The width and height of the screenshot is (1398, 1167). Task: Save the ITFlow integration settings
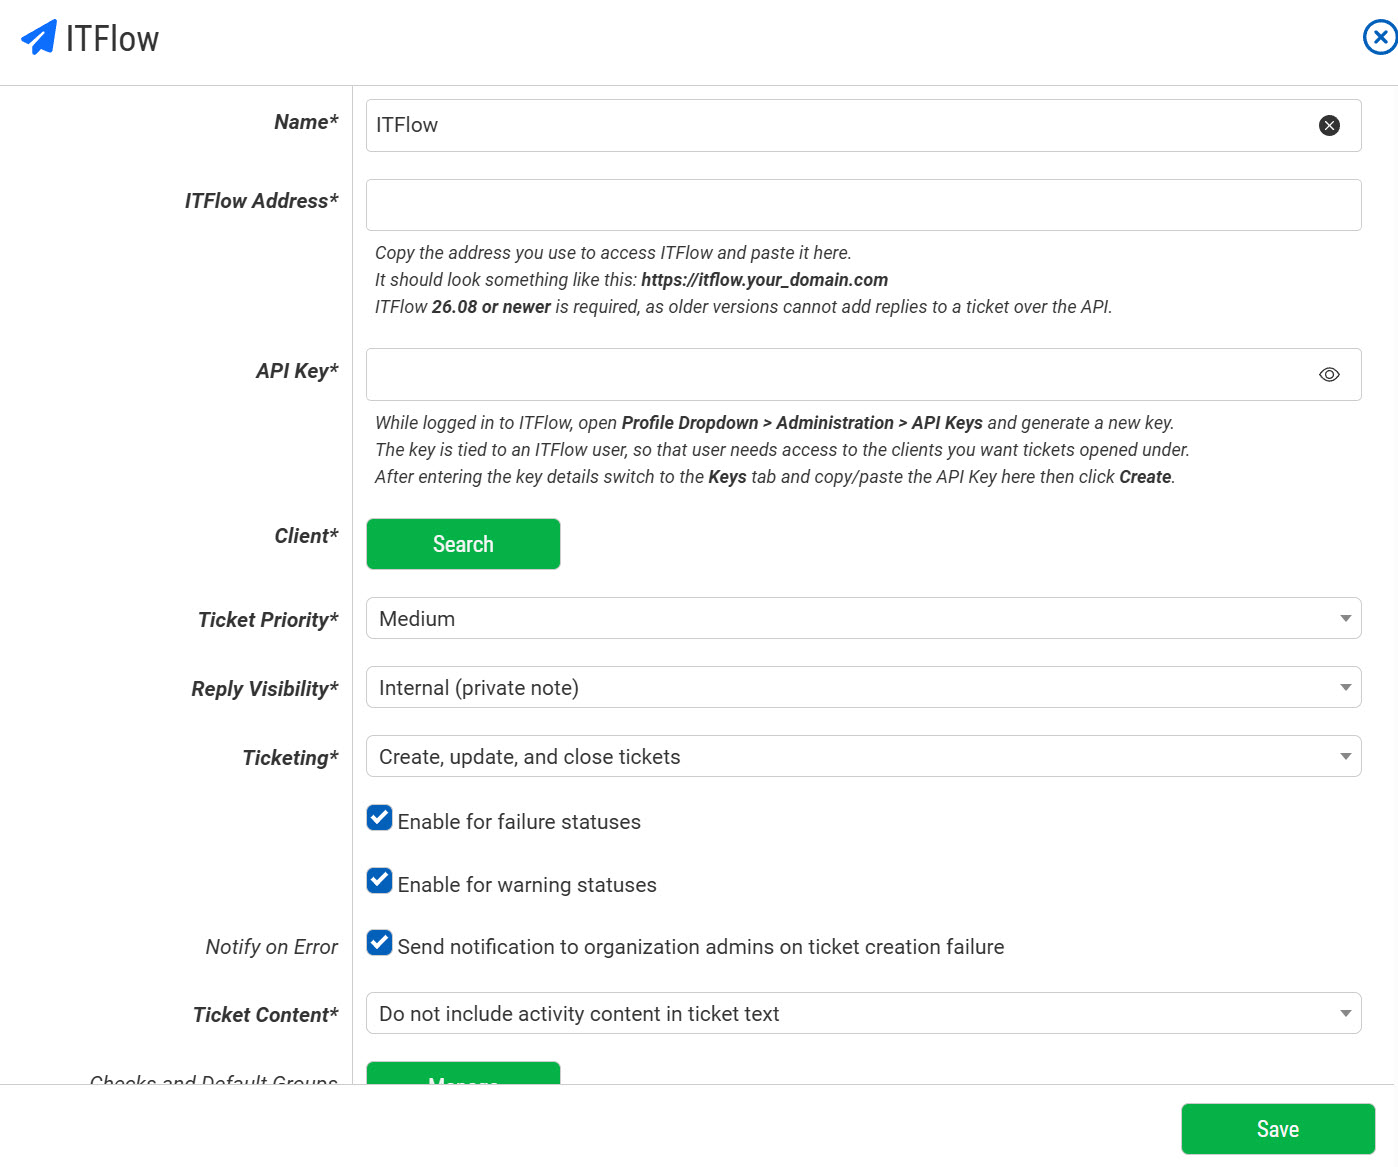[1278, 1129]
